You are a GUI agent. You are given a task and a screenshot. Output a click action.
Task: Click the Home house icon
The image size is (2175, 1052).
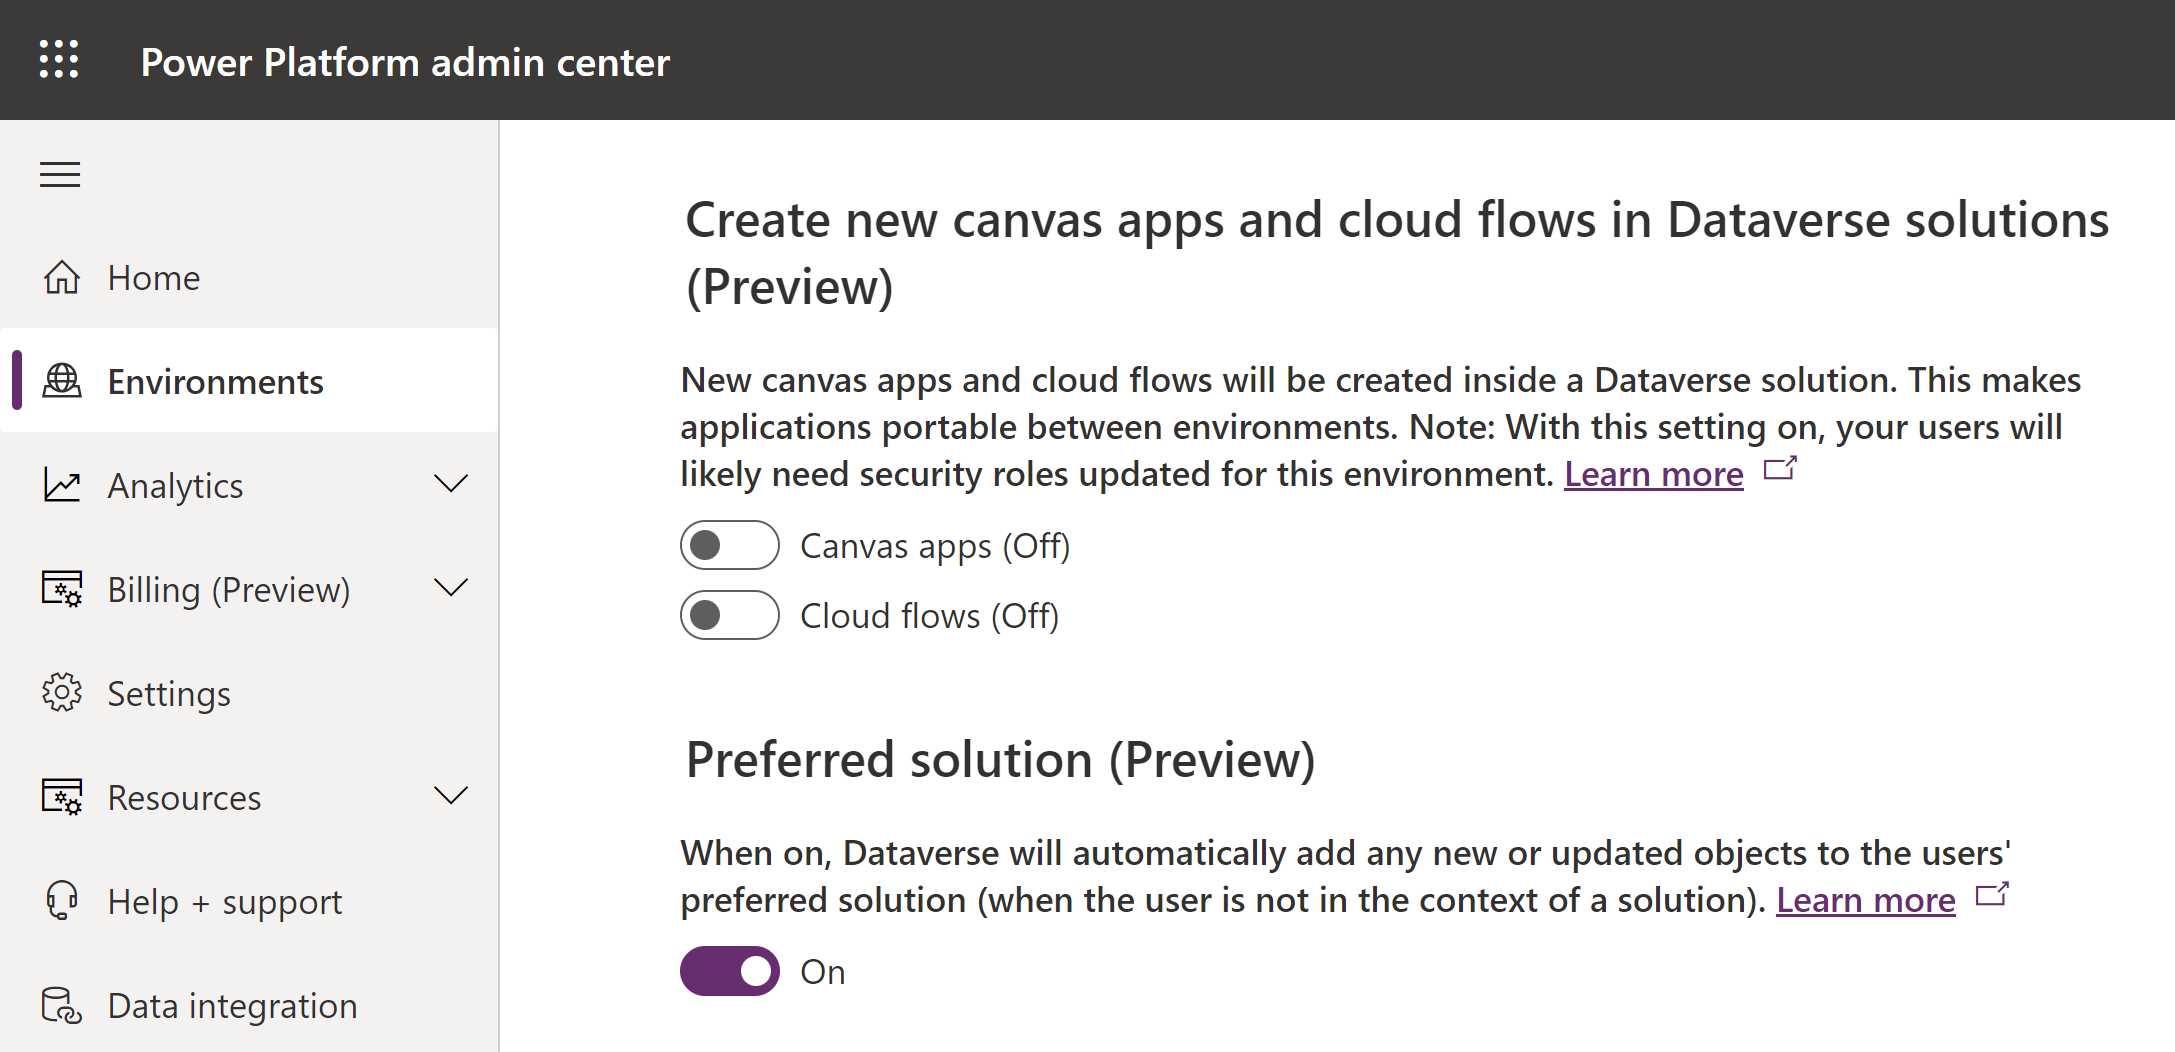click(62, 278)
